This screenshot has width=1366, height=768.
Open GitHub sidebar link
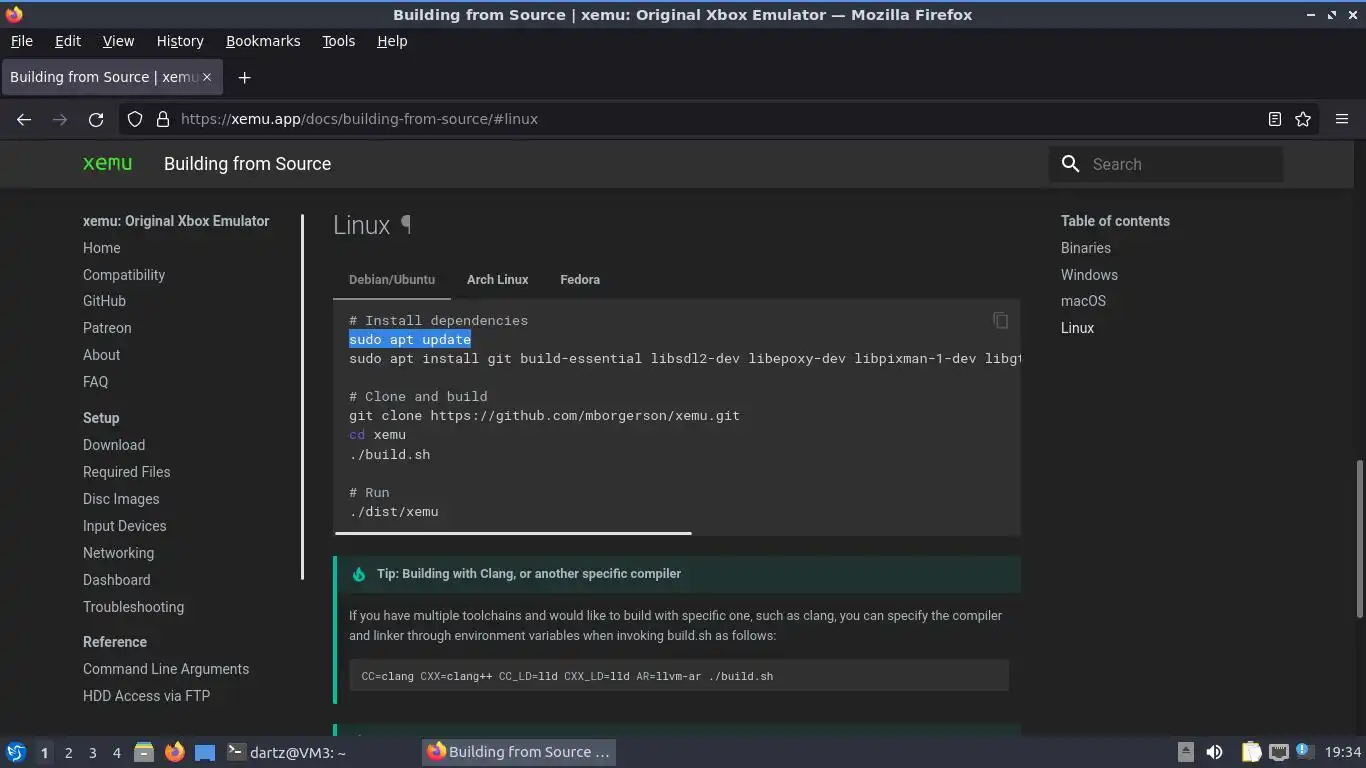104,301
